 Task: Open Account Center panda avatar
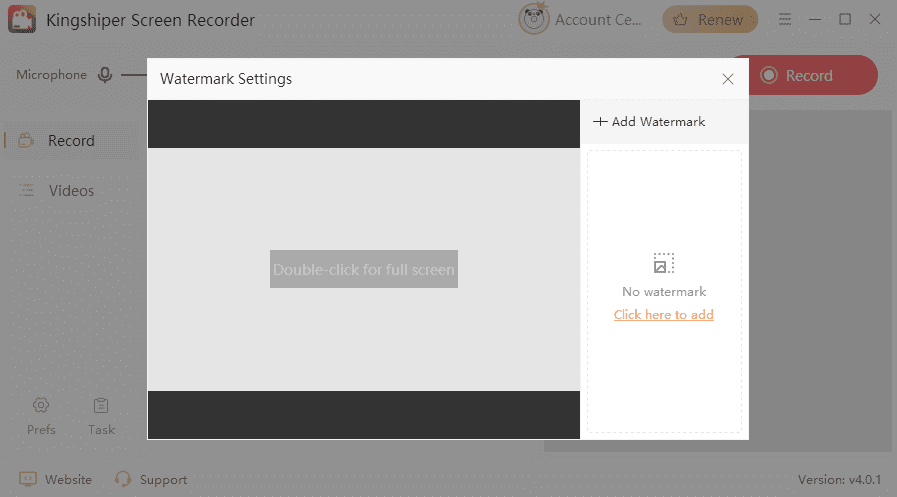(534, 19)
